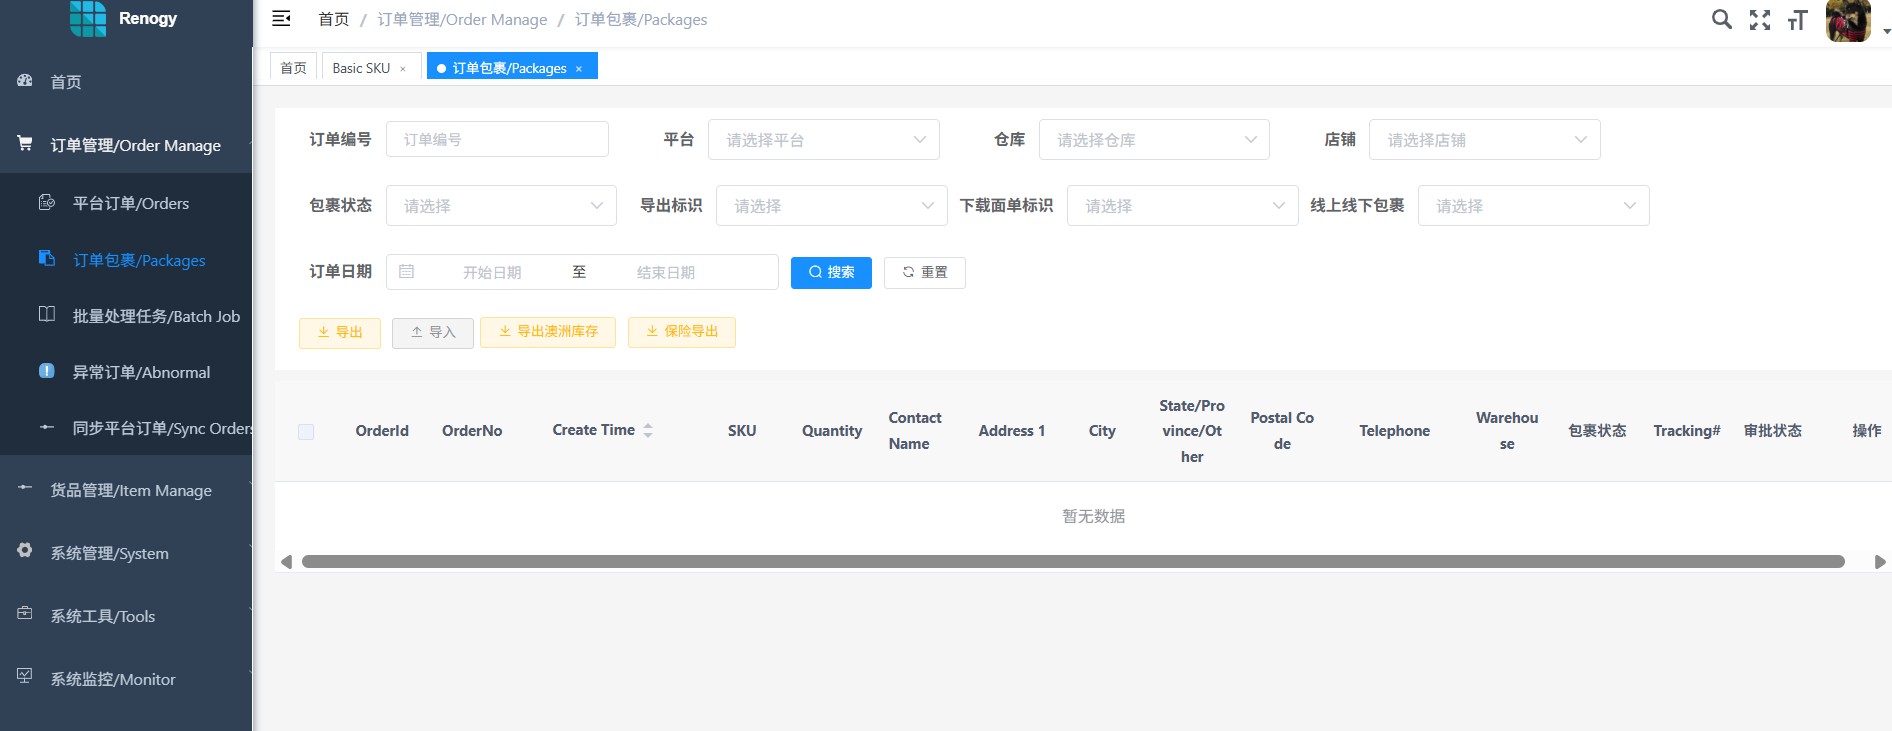This screenshot has width=1892, height=731.
Task: Open the 包裹状态 package status dropdown
Action: click(x=500, y=206)
